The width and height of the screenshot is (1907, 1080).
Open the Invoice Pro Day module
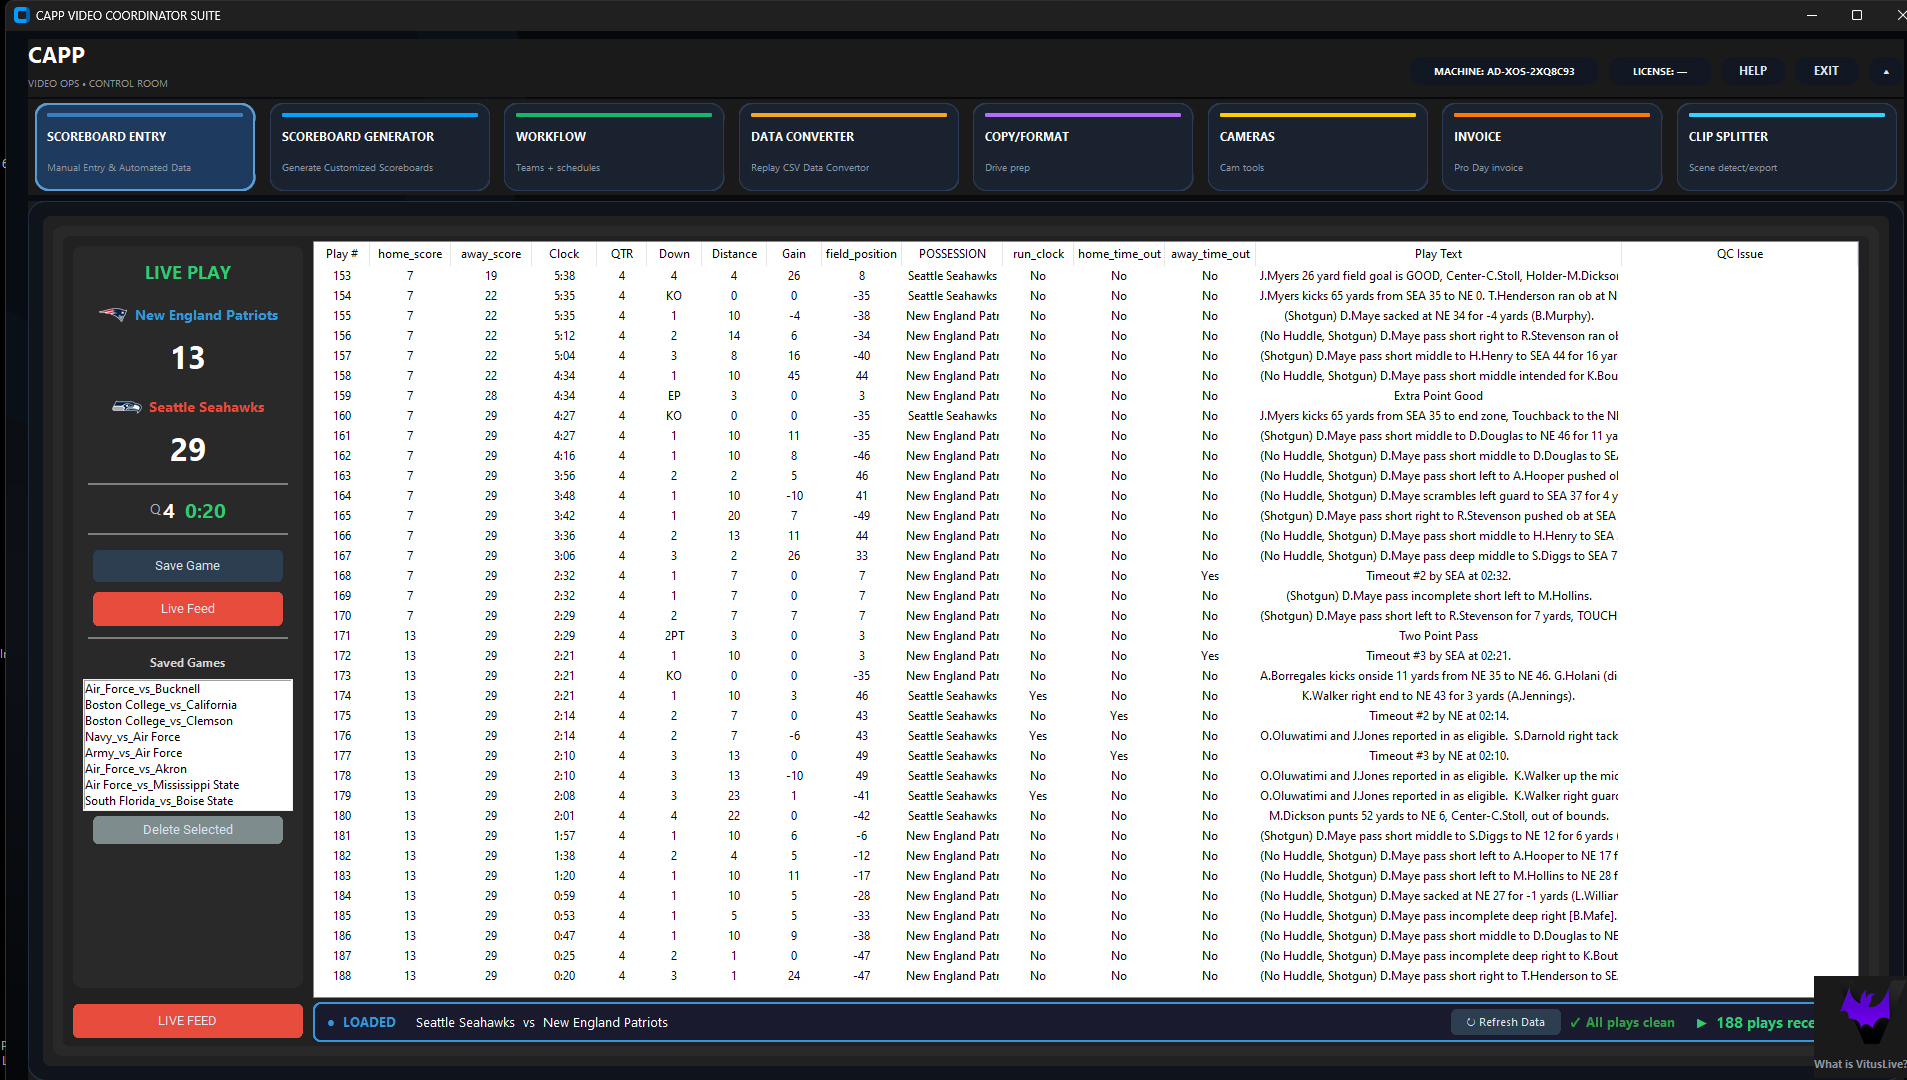coord(1550,148)
